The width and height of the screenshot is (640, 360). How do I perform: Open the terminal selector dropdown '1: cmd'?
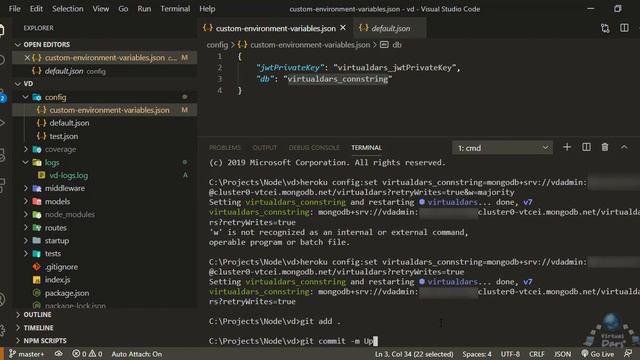[502, 148]
